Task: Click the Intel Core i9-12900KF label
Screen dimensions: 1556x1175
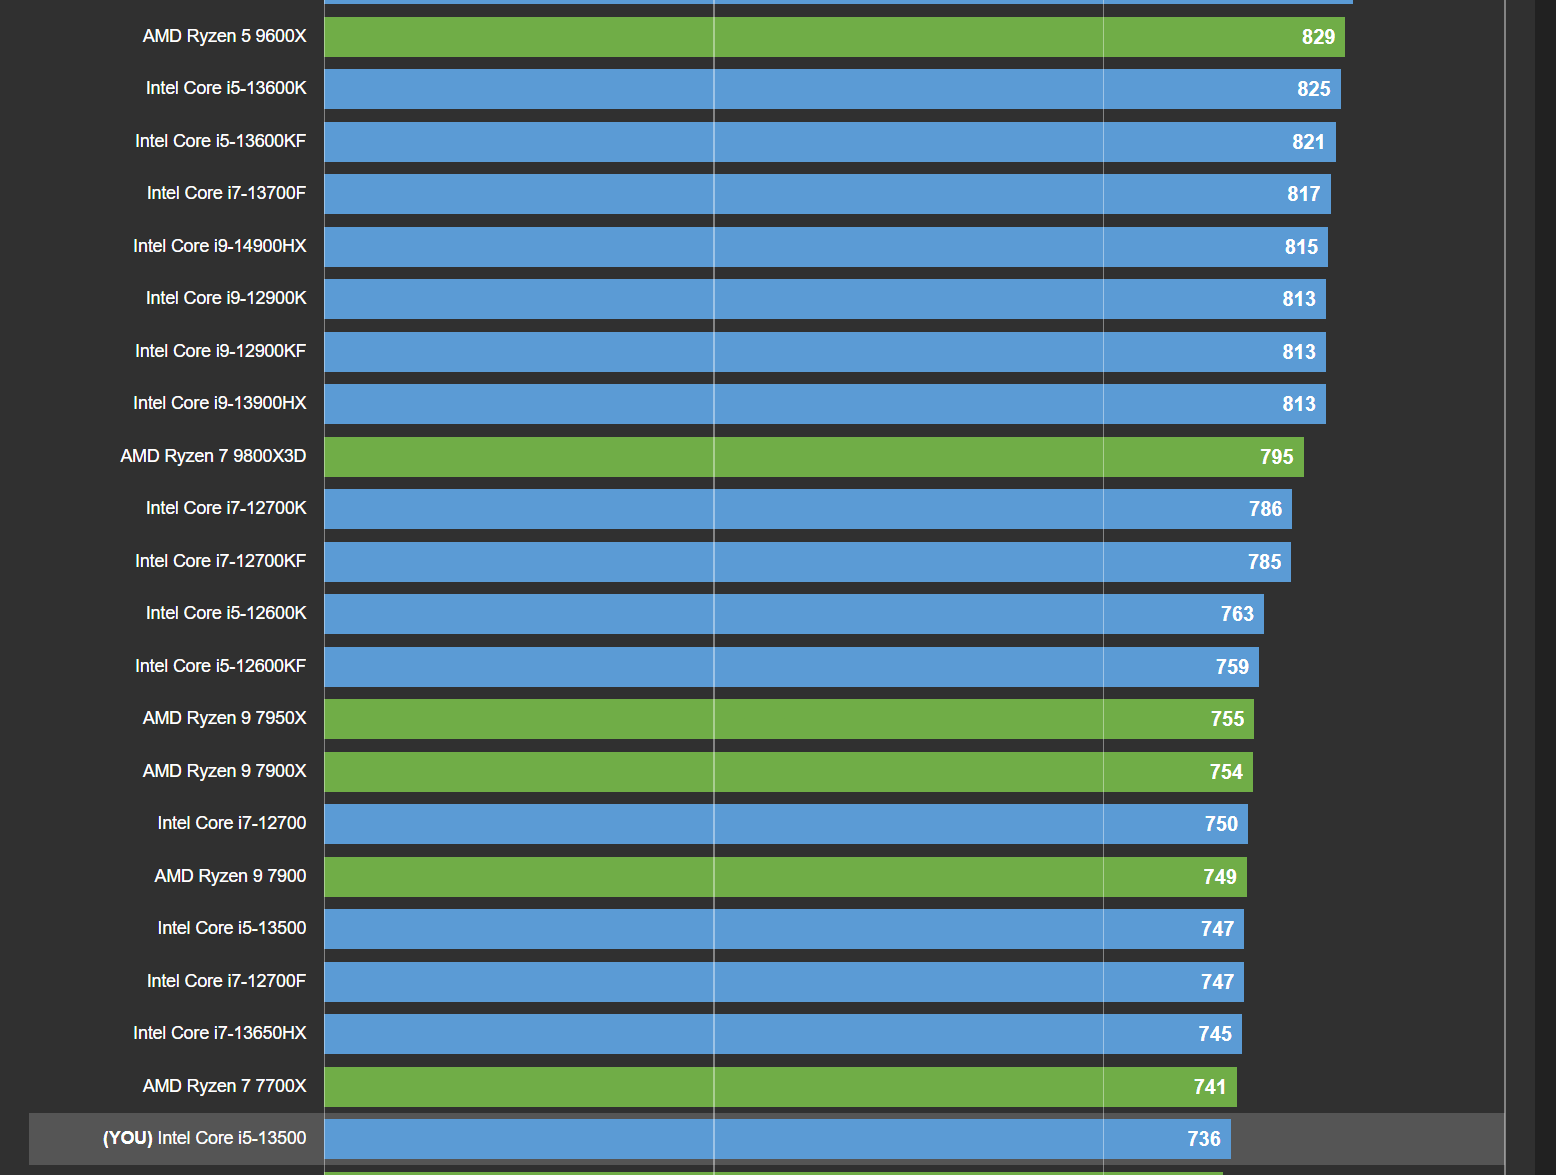Action: pyautogui.click(x=220, y=351)
